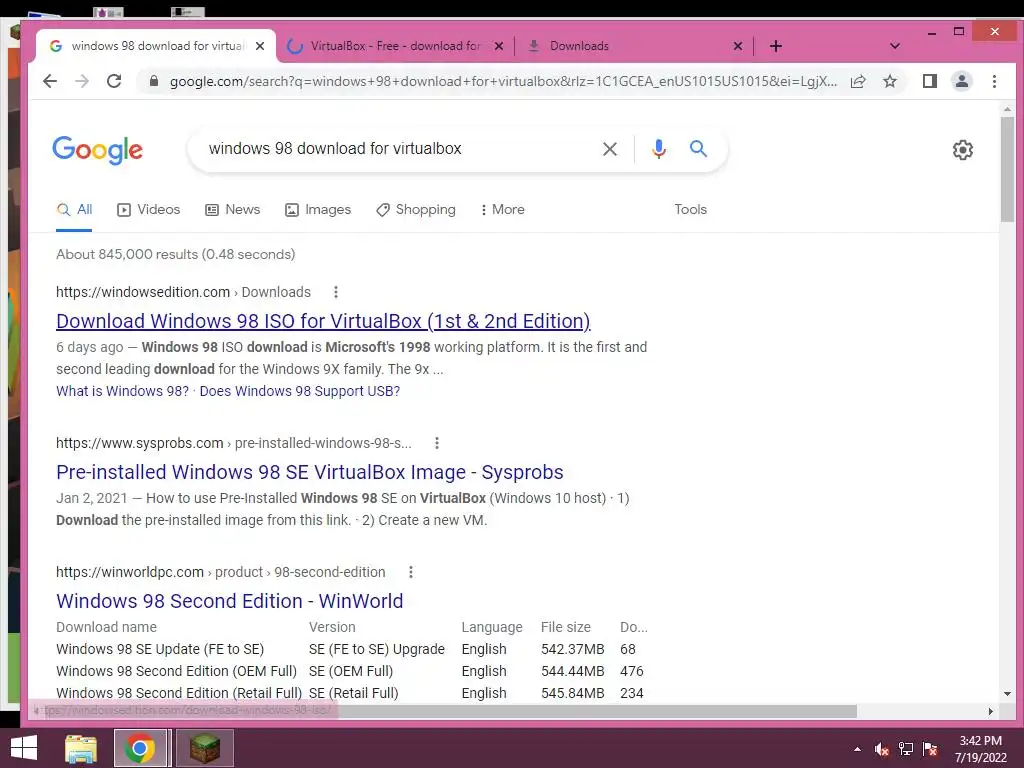Click 'Windows 98 SE Update (FE to SE)' row text
Screen dimensions: 1024x768
coord(160,649)
